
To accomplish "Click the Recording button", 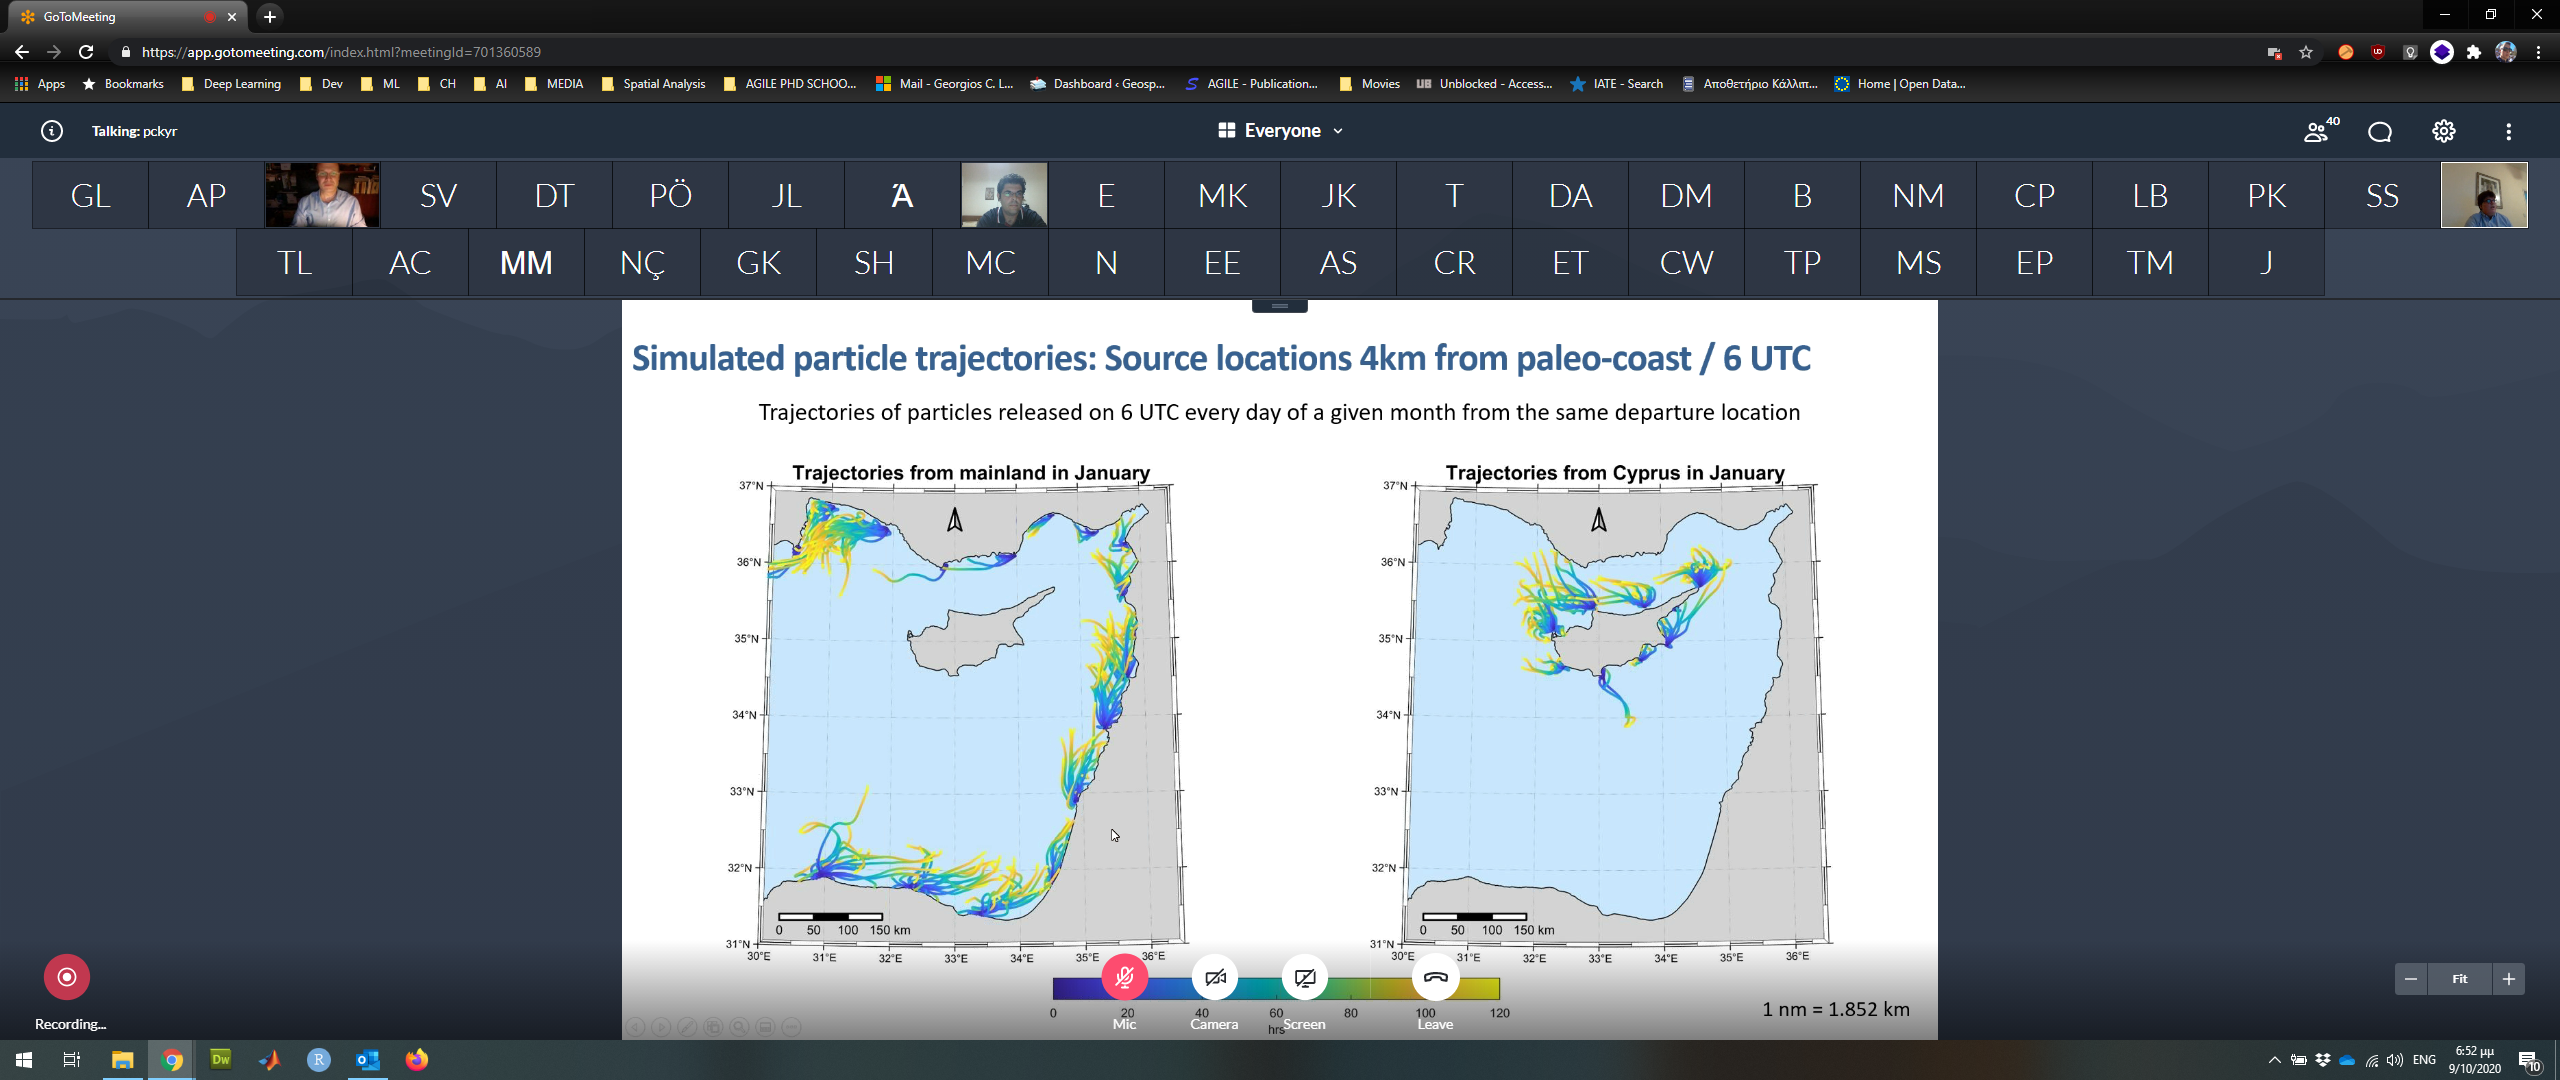I will point(67,977).
